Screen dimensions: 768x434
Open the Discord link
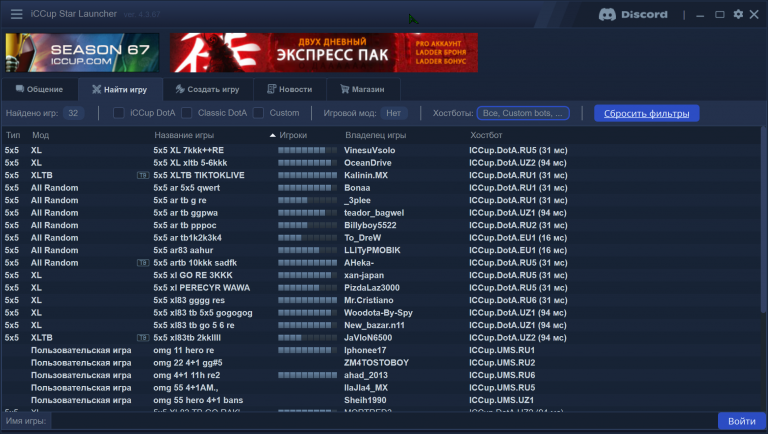click(x=633, y=15)
